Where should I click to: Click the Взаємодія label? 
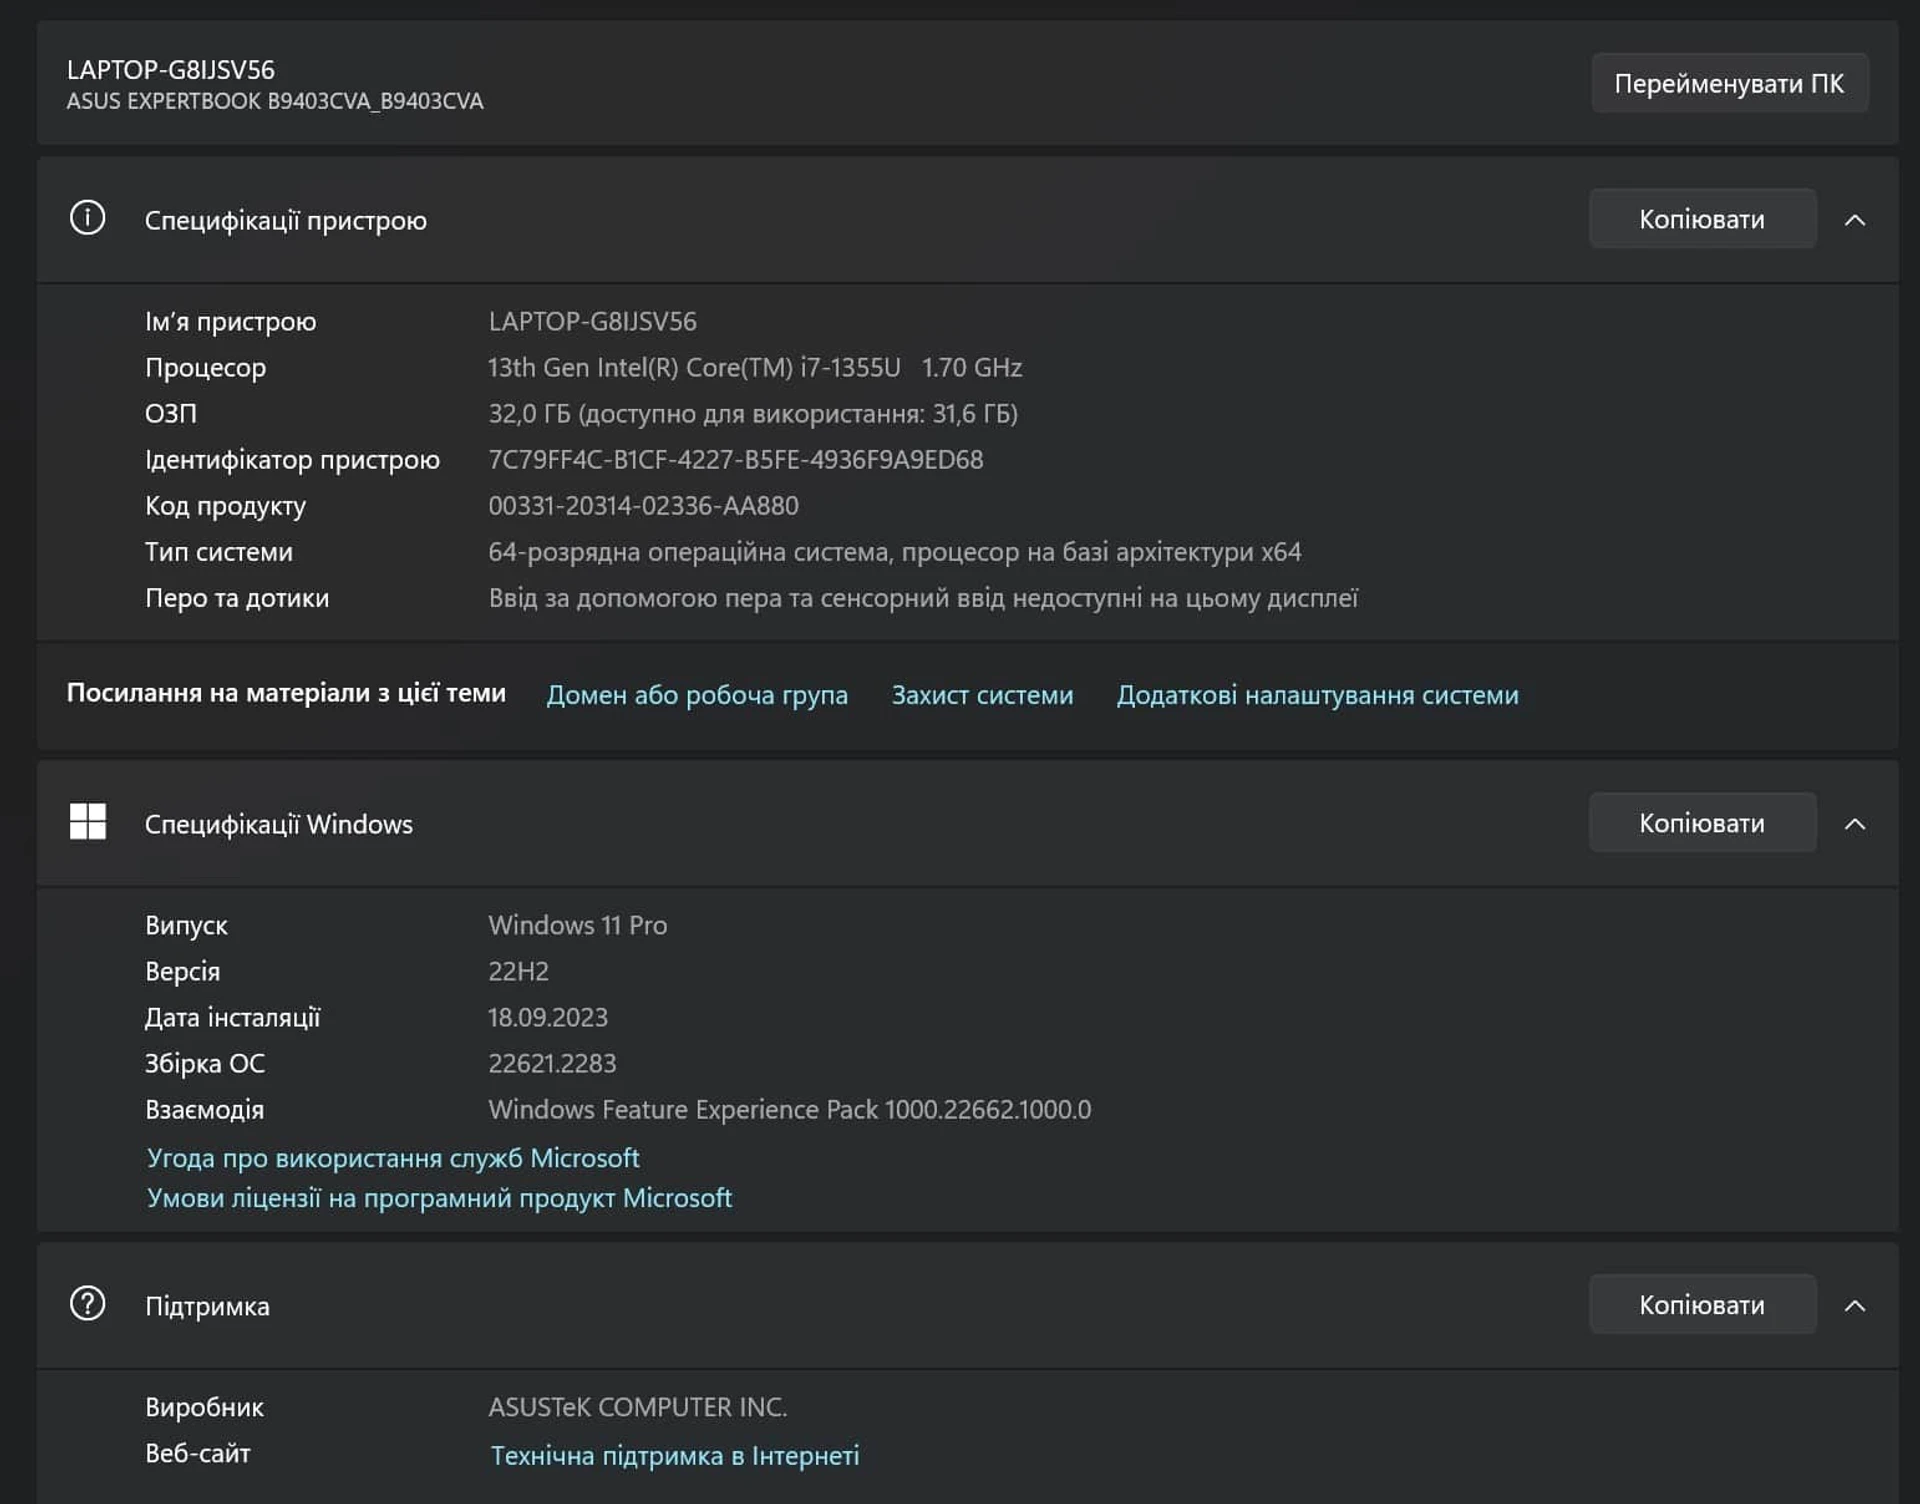pyautogui.click(x=204, y=1110)
